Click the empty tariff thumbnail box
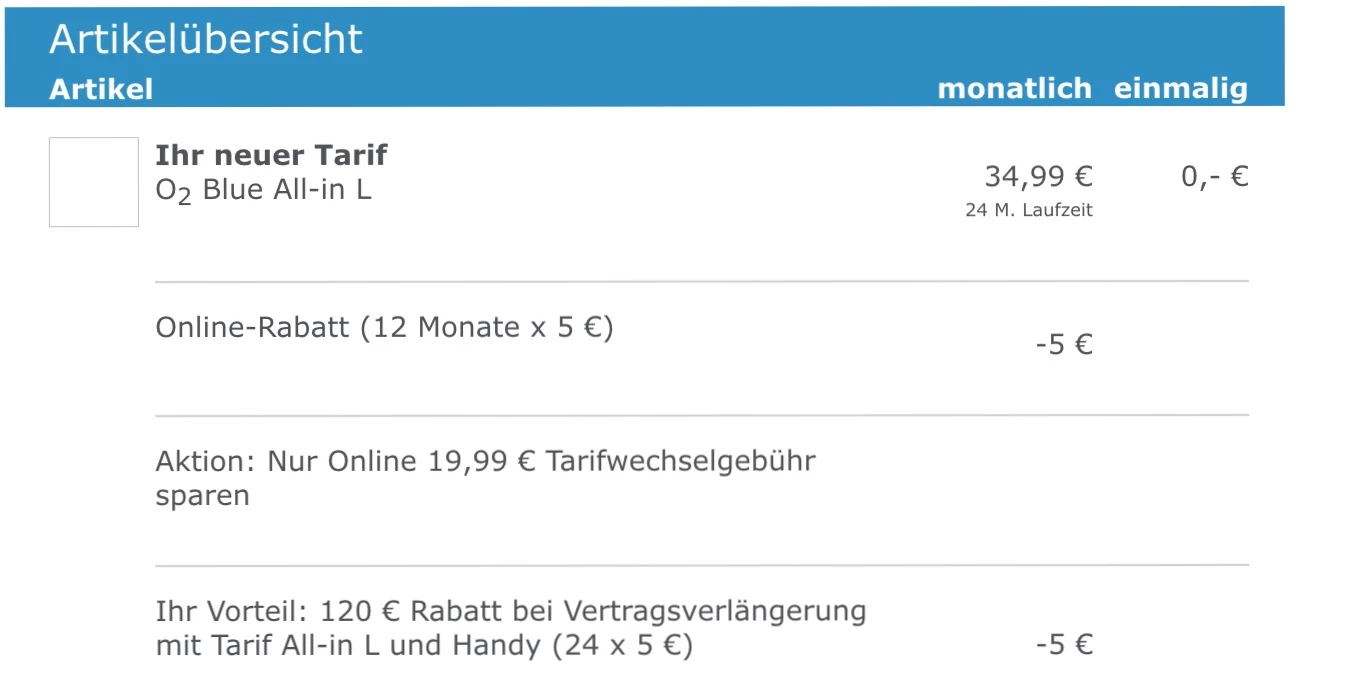The height and width of the screenshot is (688, 1347). pos(94,182)
